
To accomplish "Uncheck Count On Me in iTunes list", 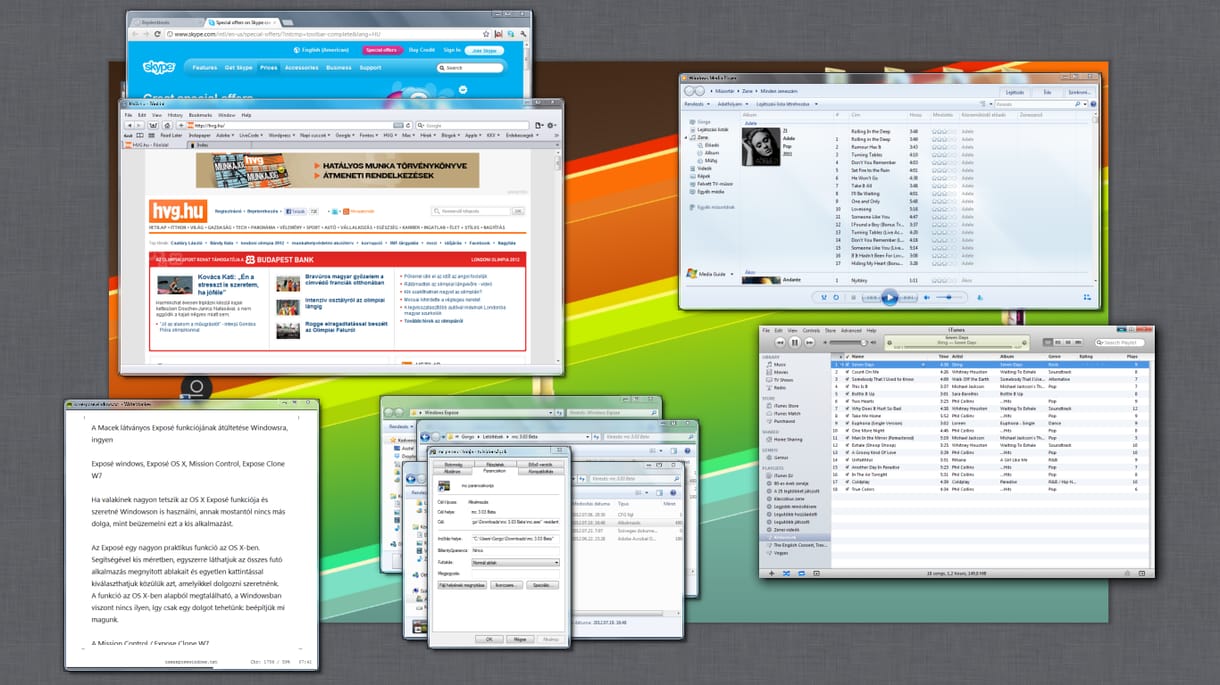I will coord(847,372).
